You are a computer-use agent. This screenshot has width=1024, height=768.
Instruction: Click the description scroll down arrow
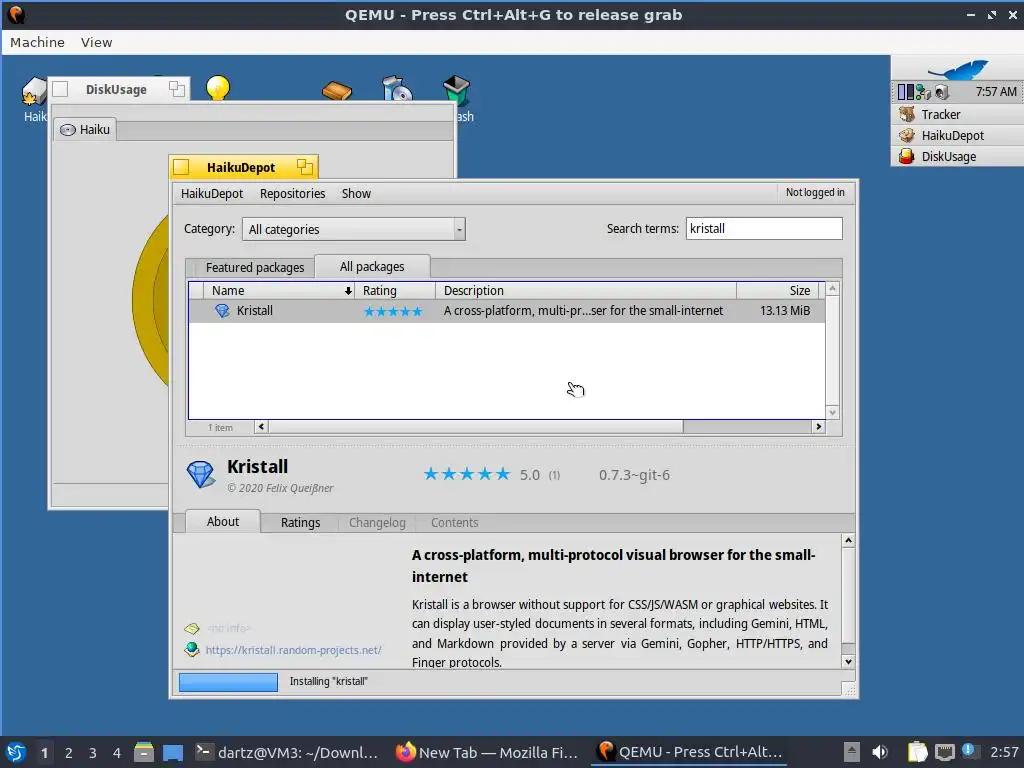click(848, 662)
